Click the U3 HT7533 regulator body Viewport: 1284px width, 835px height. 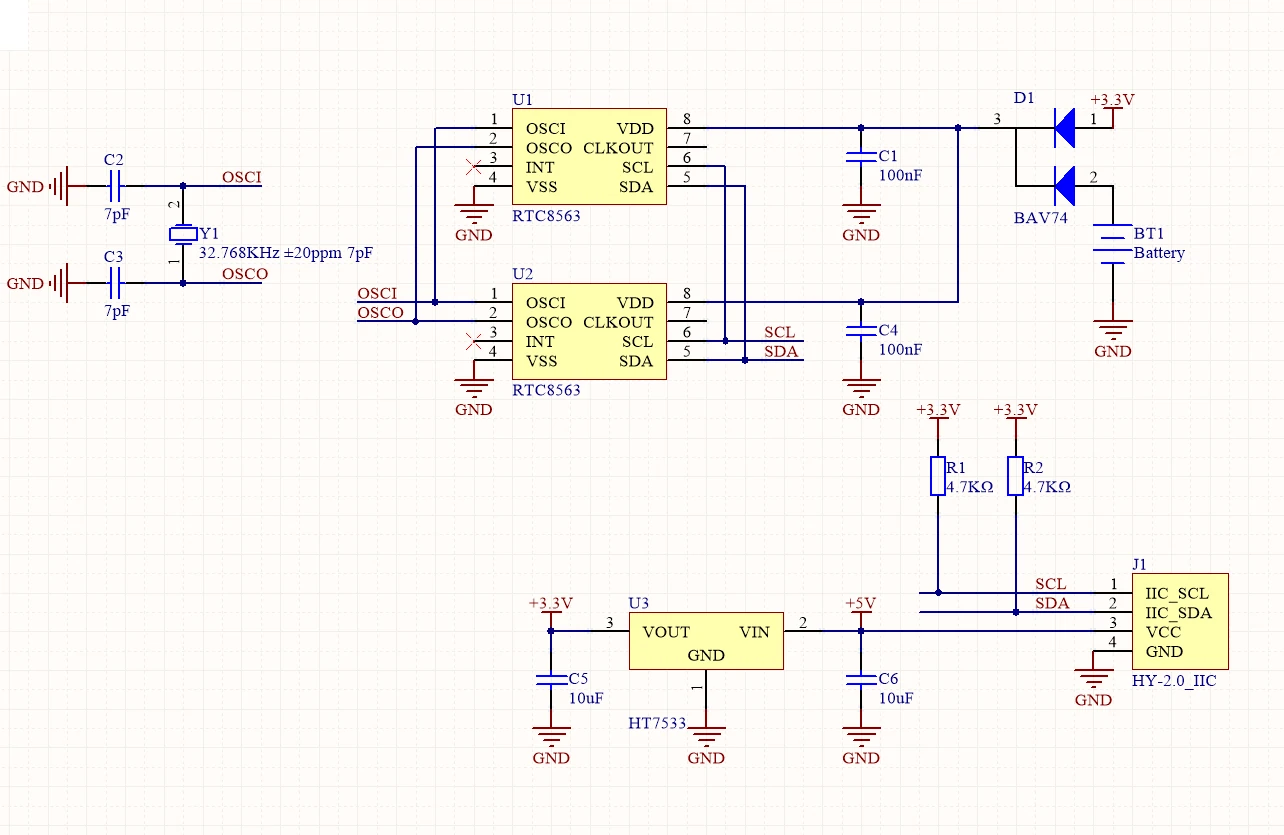706,642
